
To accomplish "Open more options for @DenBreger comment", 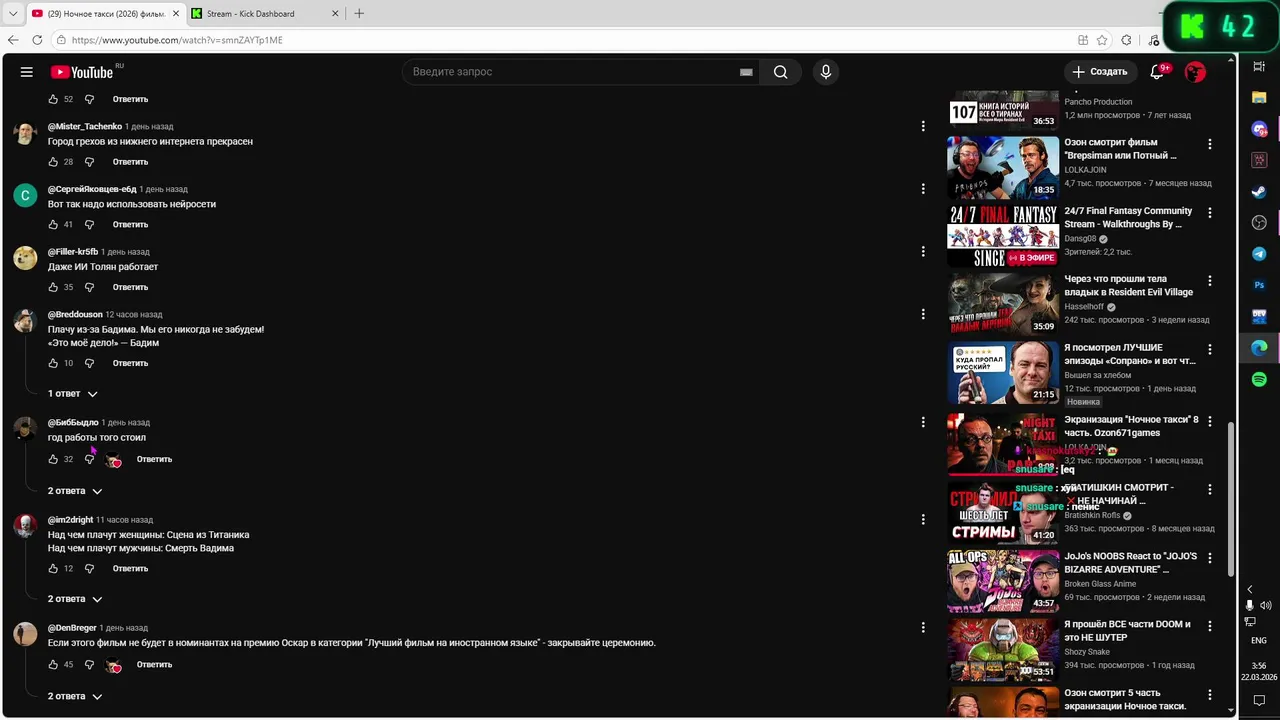I will 923,627.
